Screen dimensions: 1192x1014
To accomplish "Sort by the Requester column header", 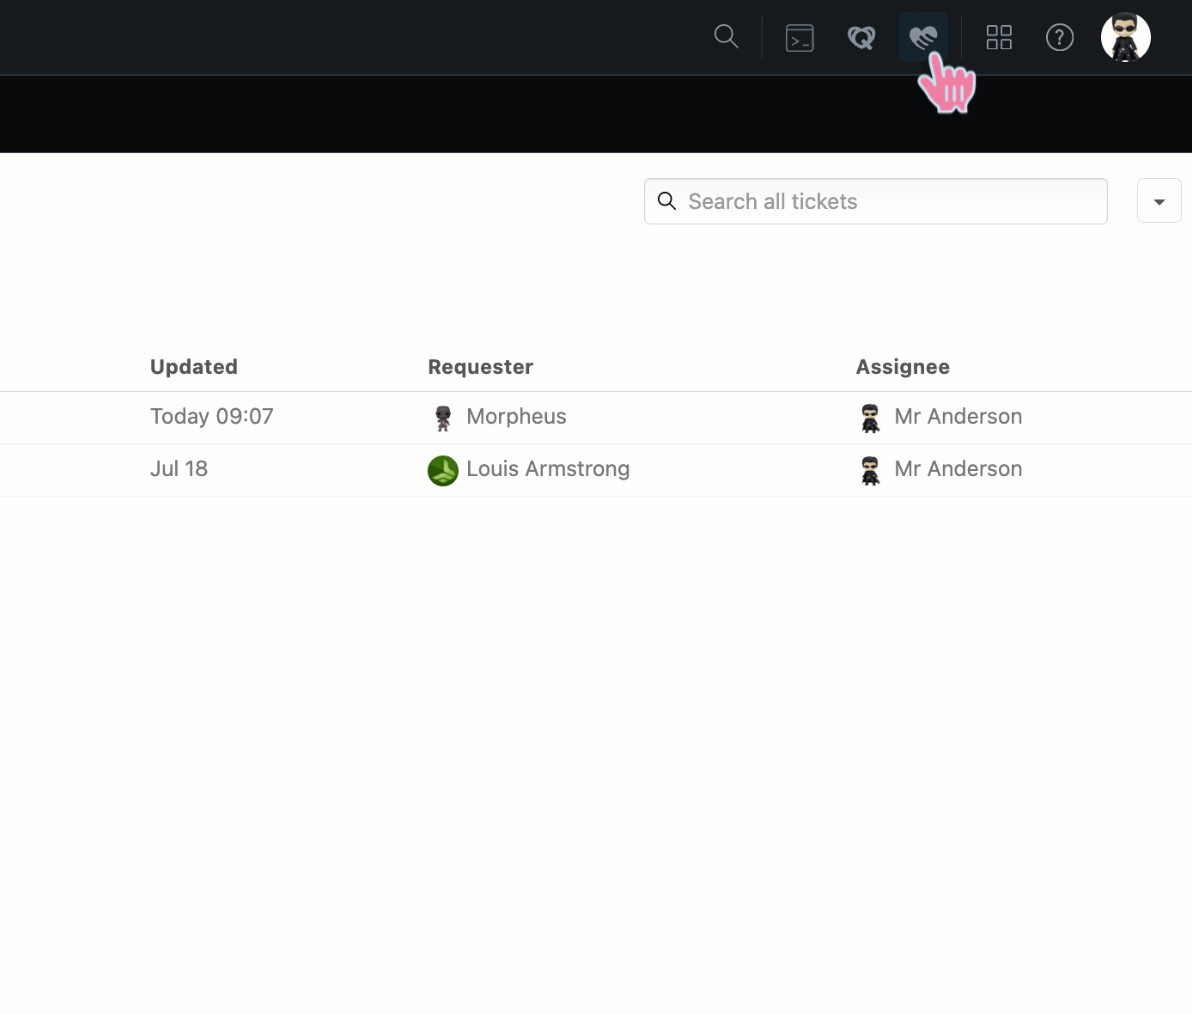I will [480, 366].
